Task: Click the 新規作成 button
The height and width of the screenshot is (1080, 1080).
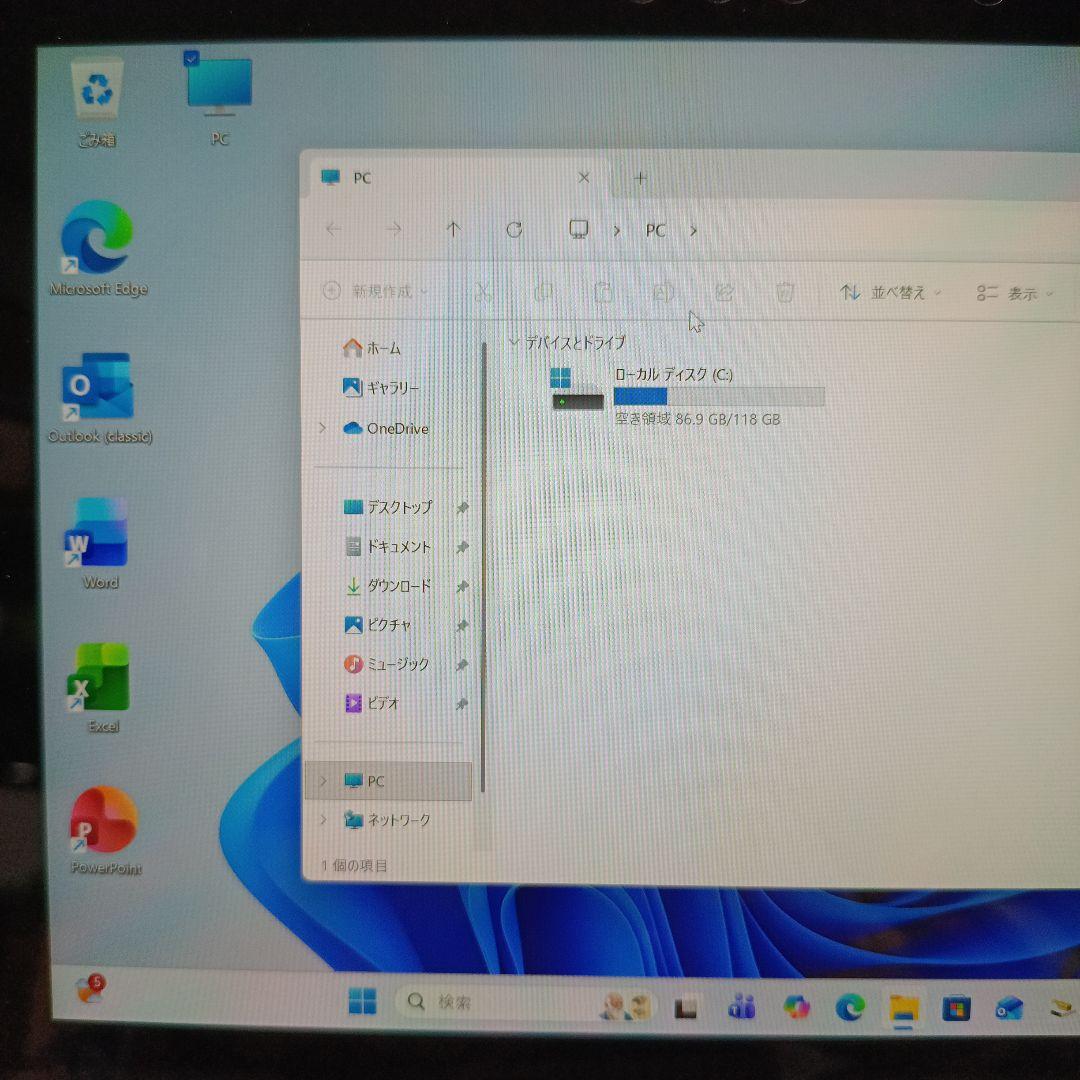Action: point(374,291)
